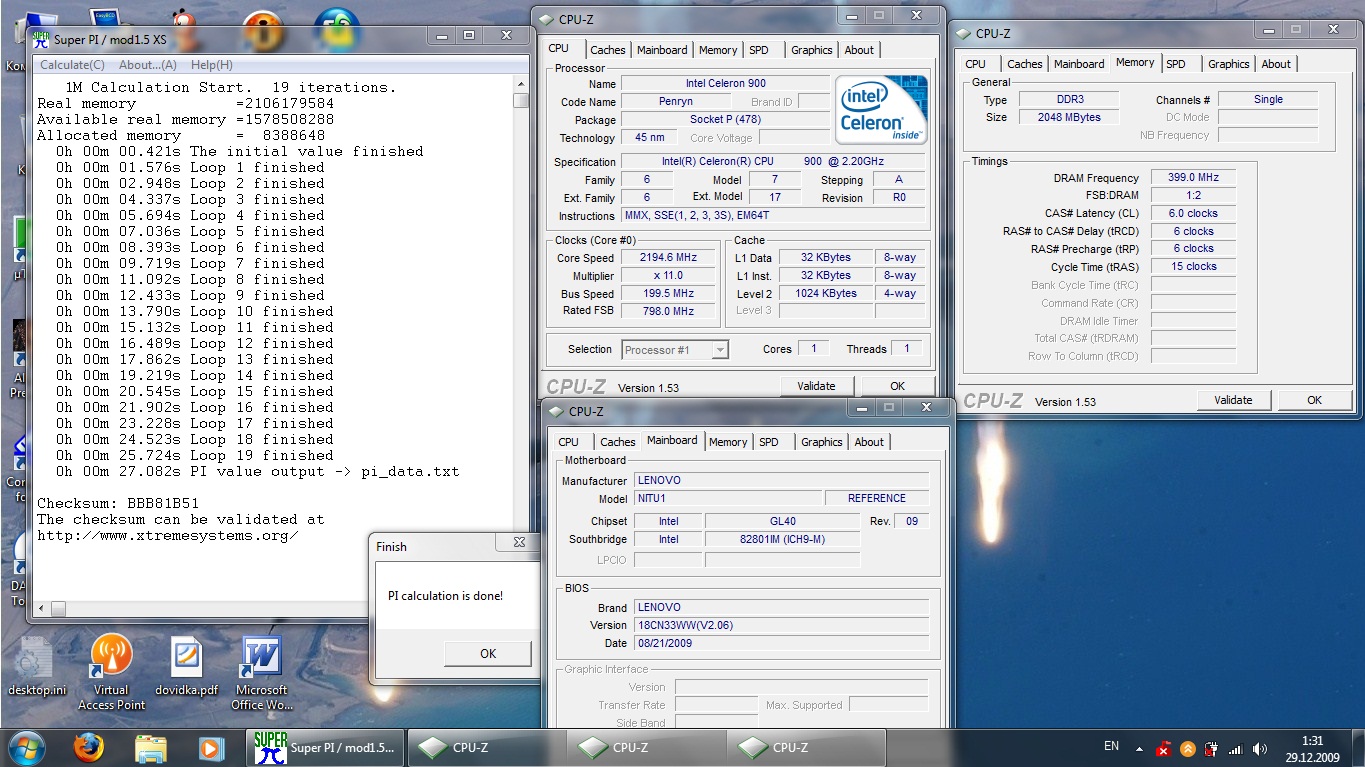Open the Calculate(C) menu in Super PI
The width and height of the screenshot is (1365, 767).
point(71,65)
